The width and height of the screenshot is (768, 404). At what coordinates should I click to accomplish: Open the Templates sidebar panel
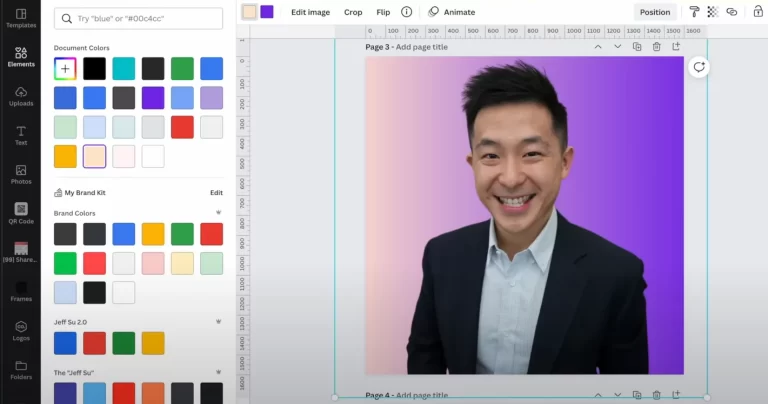(20, 17)
